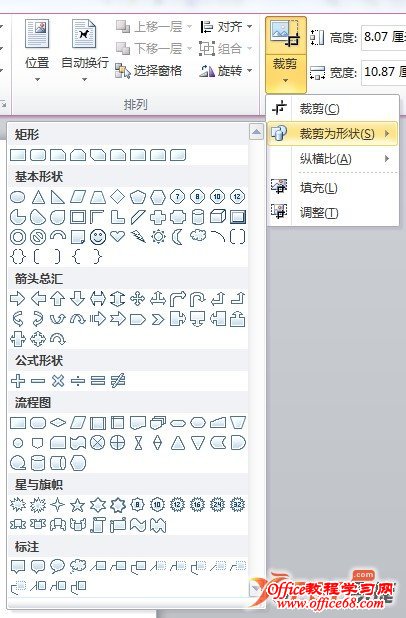Select the isosceles triangle in 基本形状
The image size is (406, 618).
[38, 197]
